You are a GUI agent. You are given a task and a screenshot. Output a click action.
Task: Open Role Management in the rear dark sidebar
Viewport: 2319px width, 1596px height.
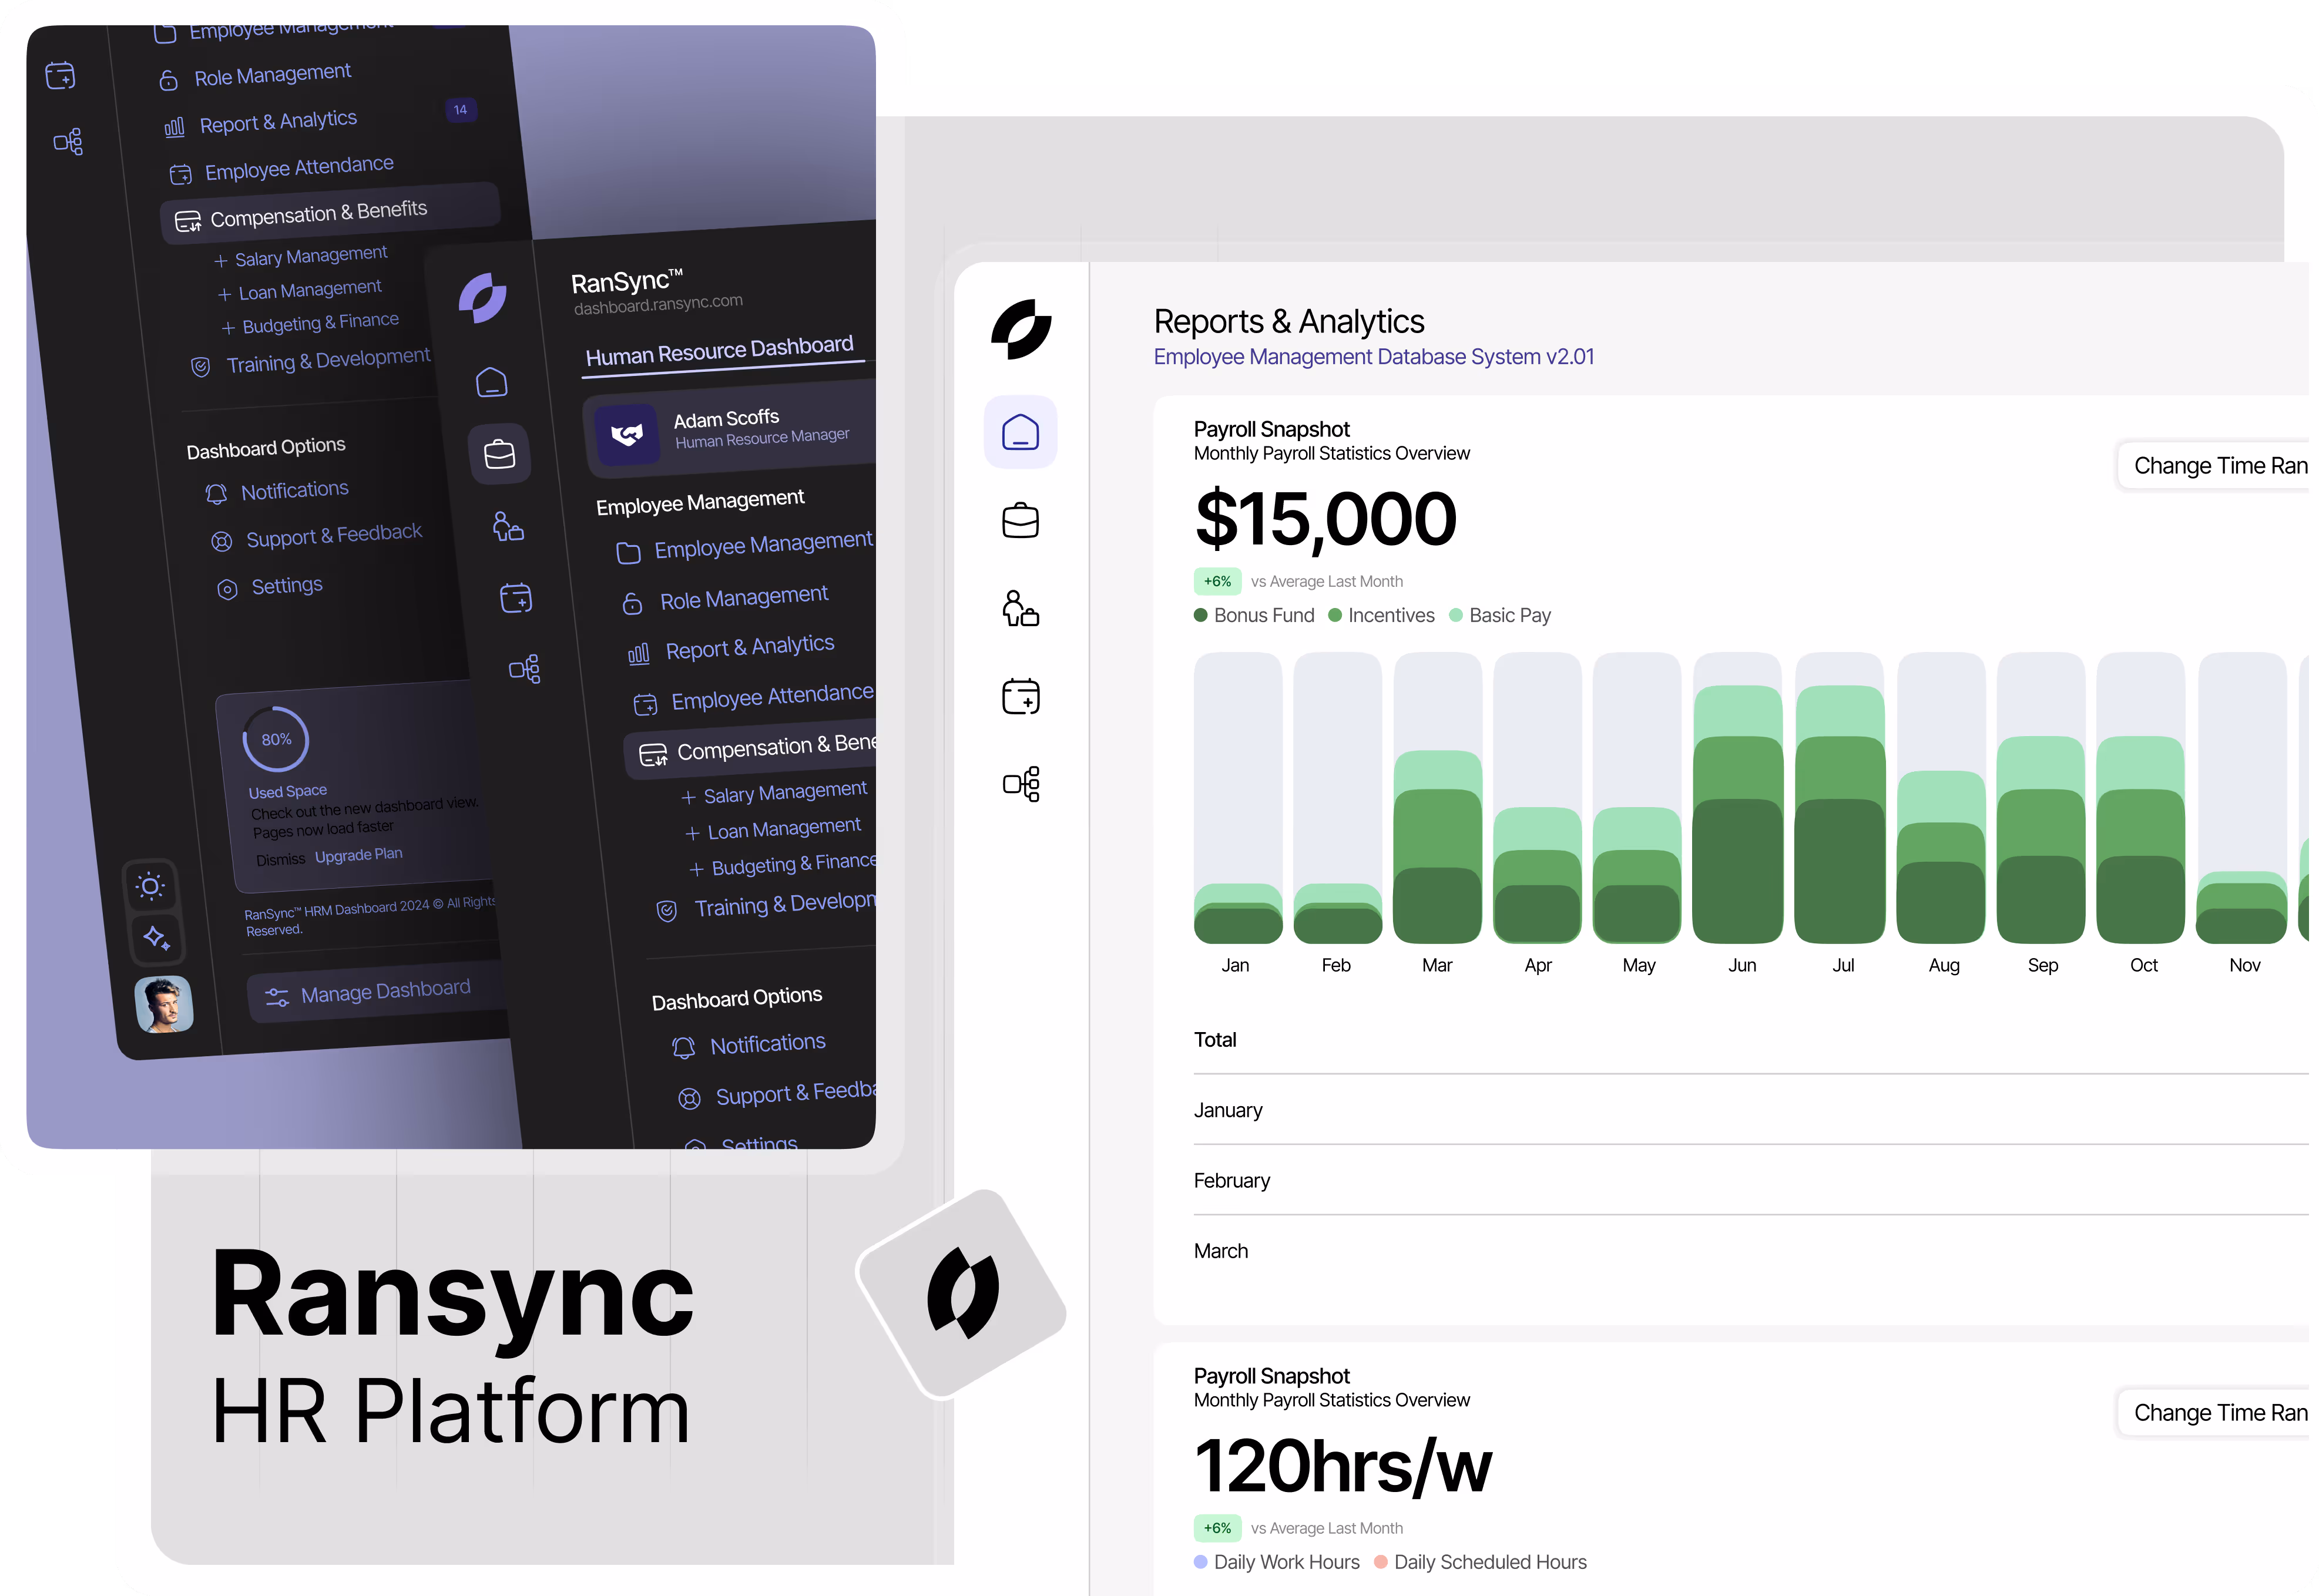255,76
